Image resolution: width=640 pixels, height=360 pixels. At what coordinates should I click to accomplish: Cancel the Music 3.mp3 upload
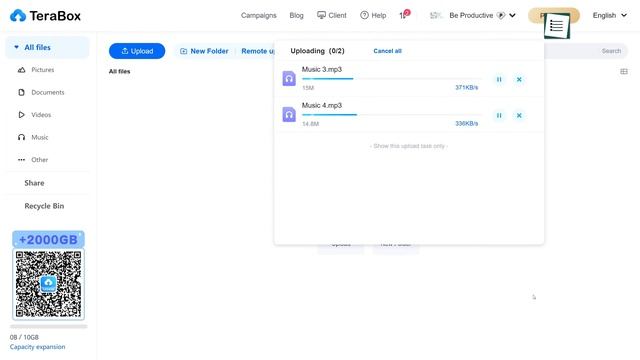click(519, 80)
